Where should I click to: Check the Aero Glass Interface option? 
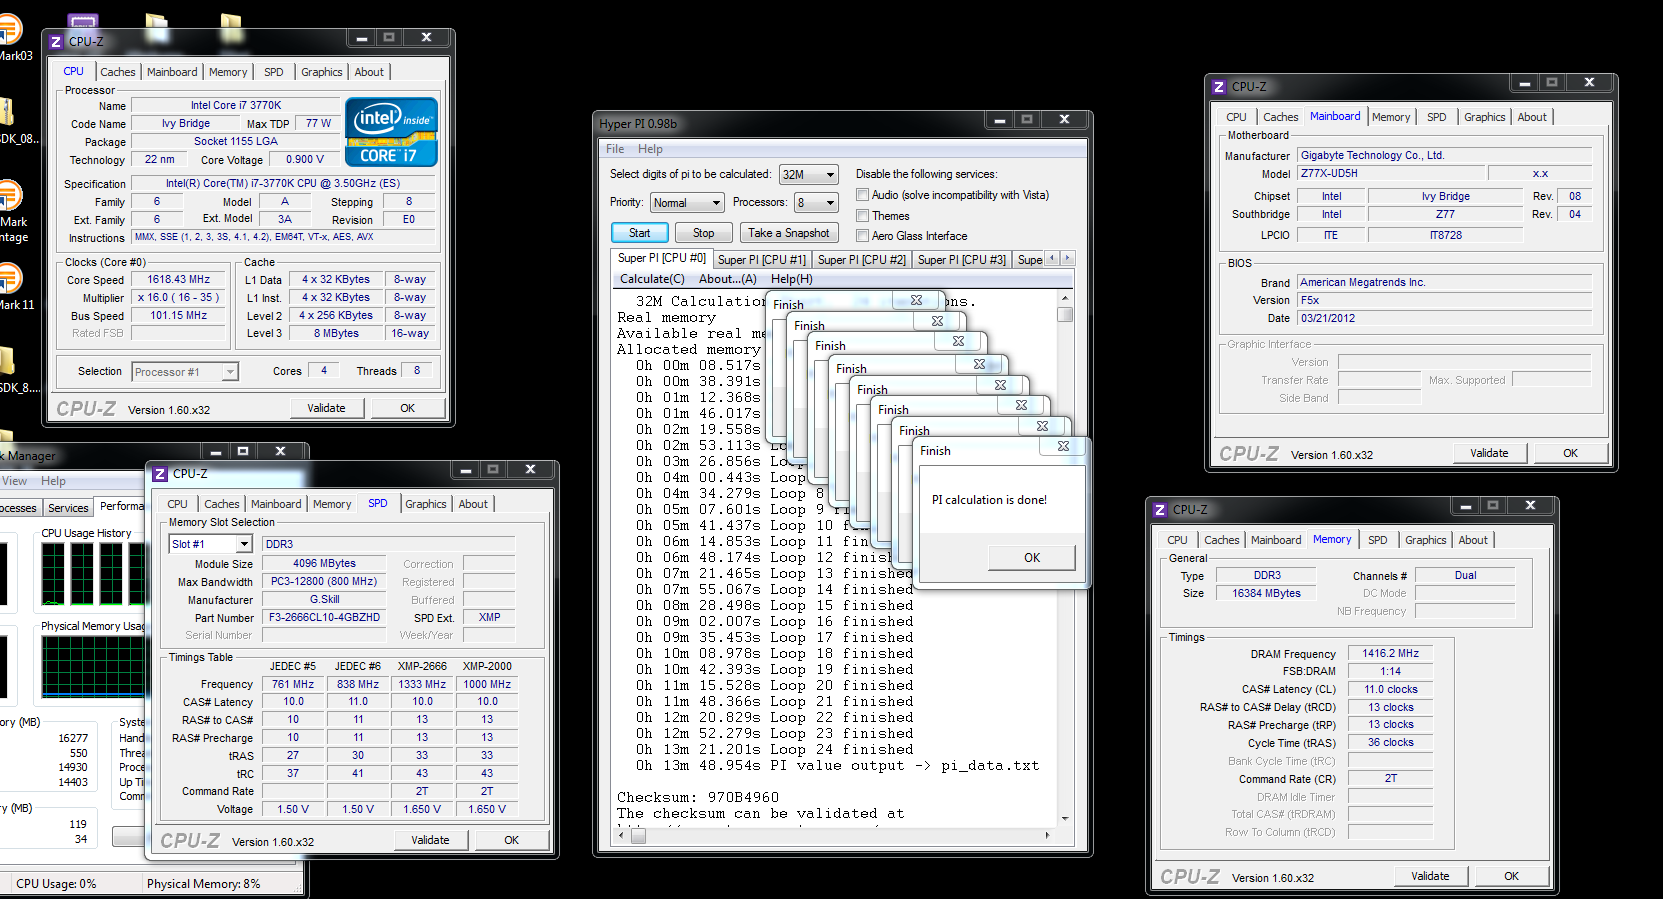click(862, 236)
